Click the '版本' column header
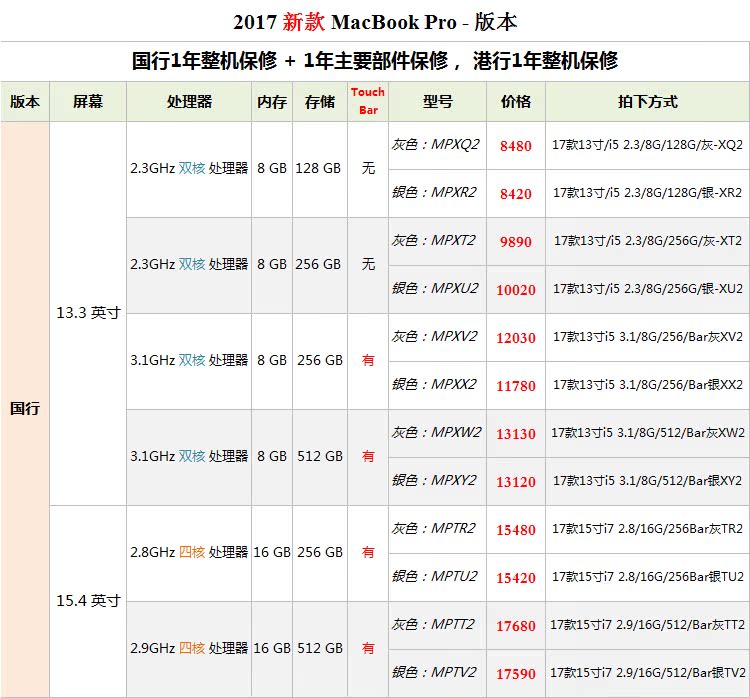750x698 pixels. [x=25, y=101]
